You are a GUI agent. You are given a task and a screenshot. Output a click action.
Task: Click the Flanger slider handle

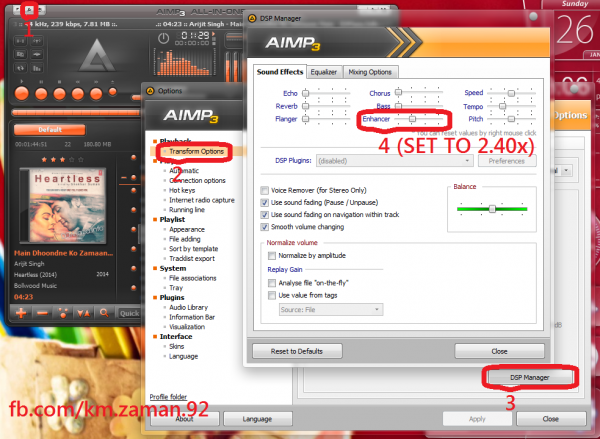[305, 119]
